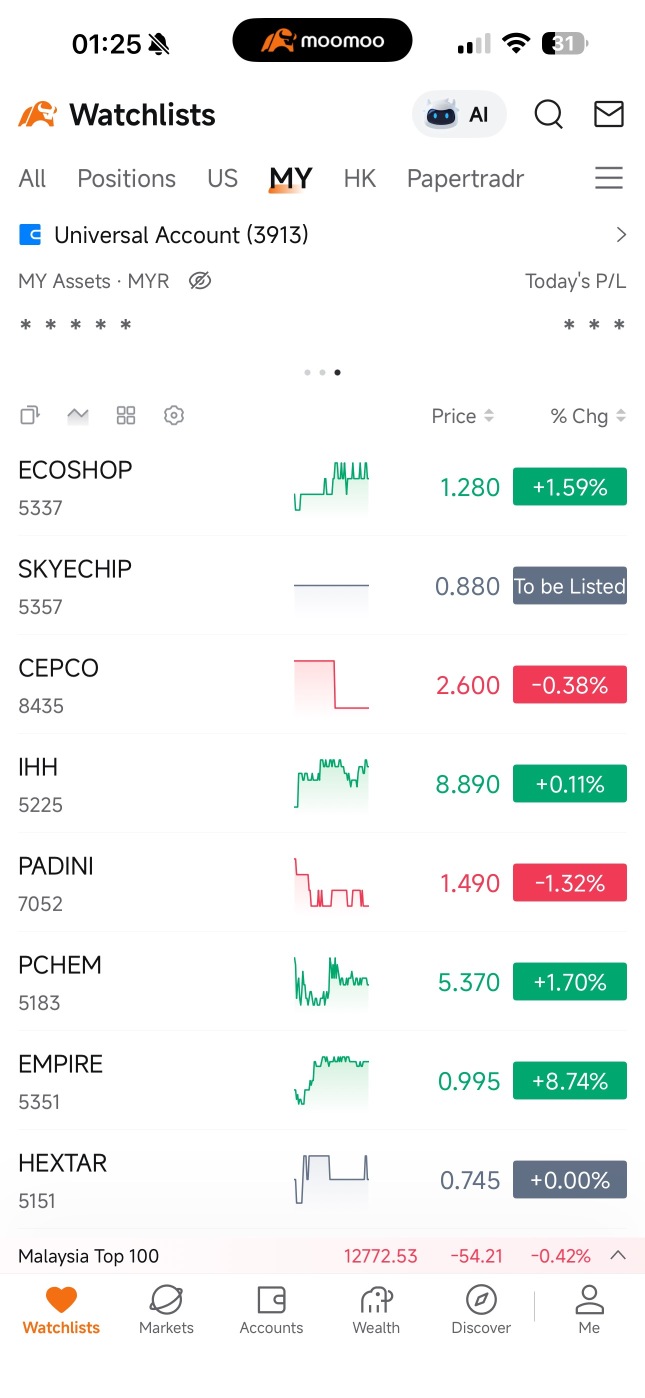Open the watchlist tabs hamburger menu
This screenshot has width=645, height=1398.
[x=609, y=178]
